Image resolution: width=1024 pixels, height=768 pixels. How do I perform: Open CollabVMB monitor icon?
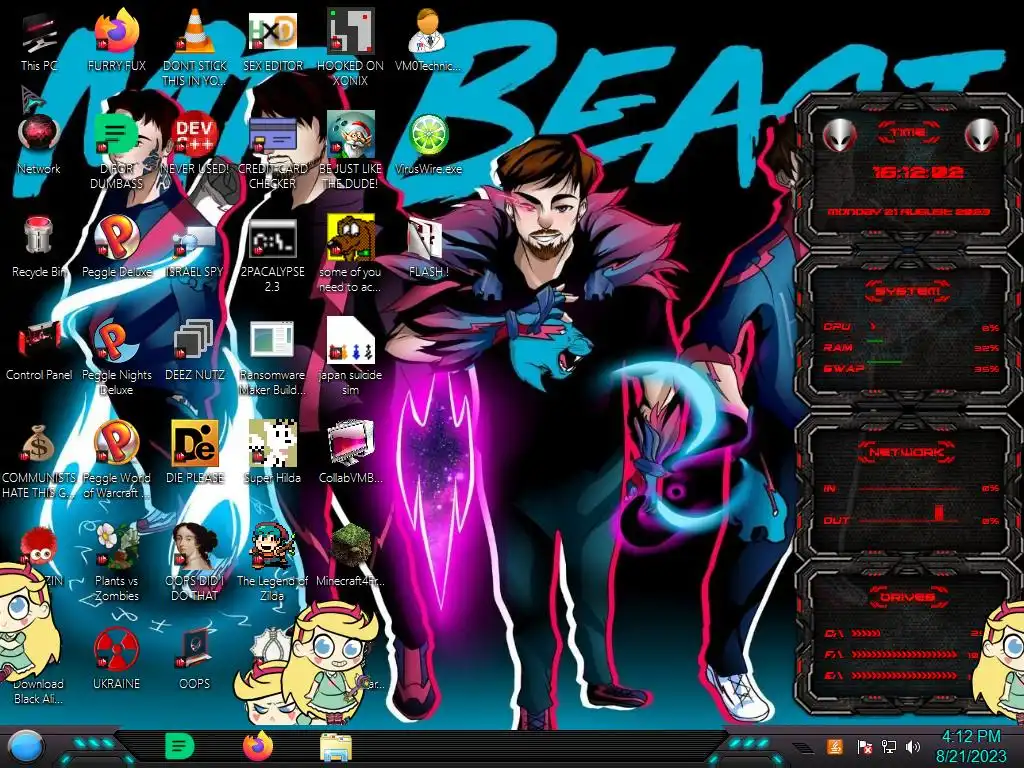click(350, 454)
